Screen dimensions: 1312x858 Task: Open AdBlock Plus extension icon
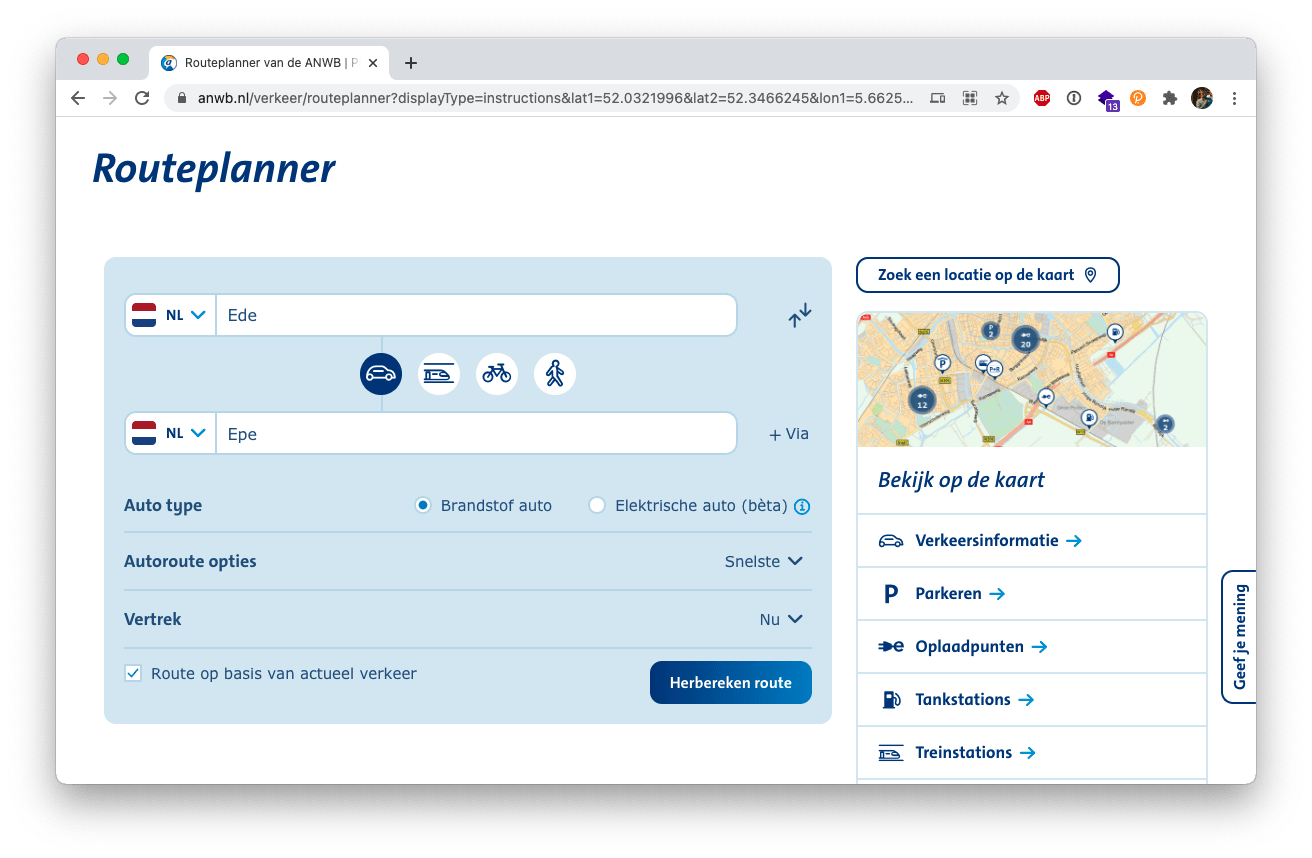click(x=1042, y=98)
